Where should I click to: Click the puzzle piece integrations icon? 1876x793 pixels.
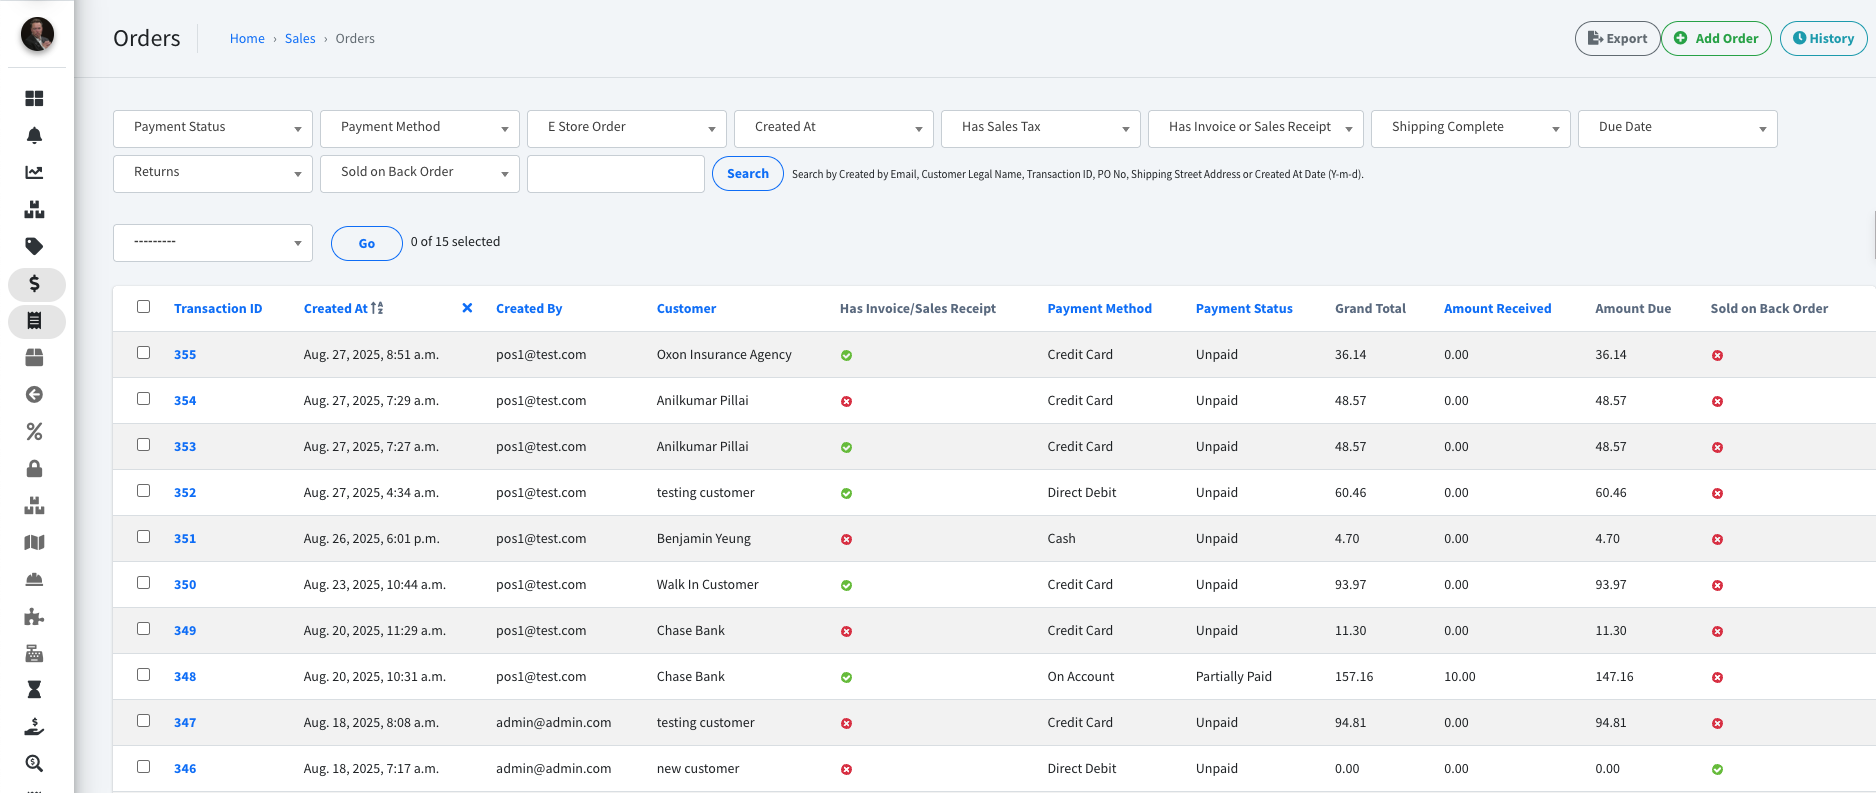[x=34, y=616]
